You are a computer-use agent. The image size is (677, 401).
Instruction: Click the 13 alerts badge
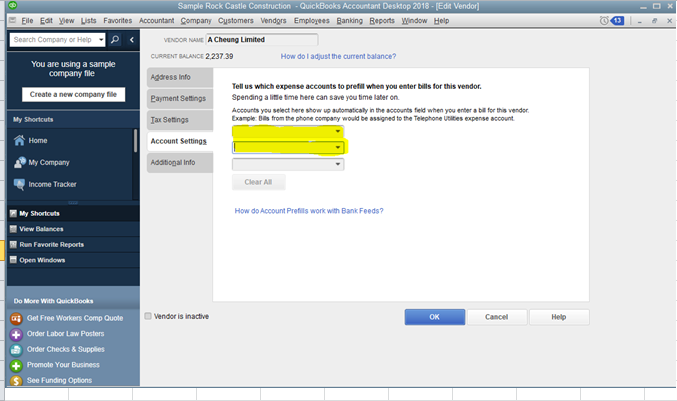click(617, 20)
